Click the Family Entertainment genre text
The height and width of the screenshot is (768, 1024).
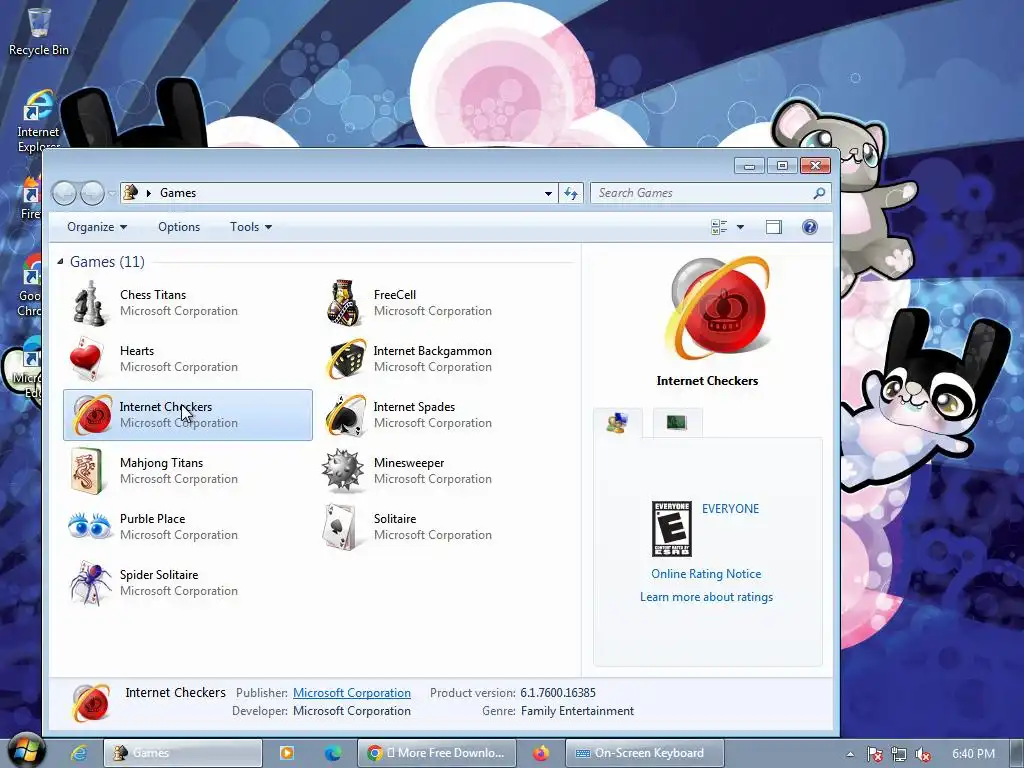click(577, 711)
